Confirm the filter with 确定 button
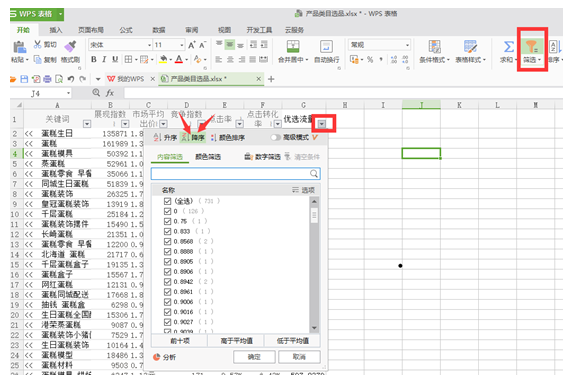 (254, 357)
